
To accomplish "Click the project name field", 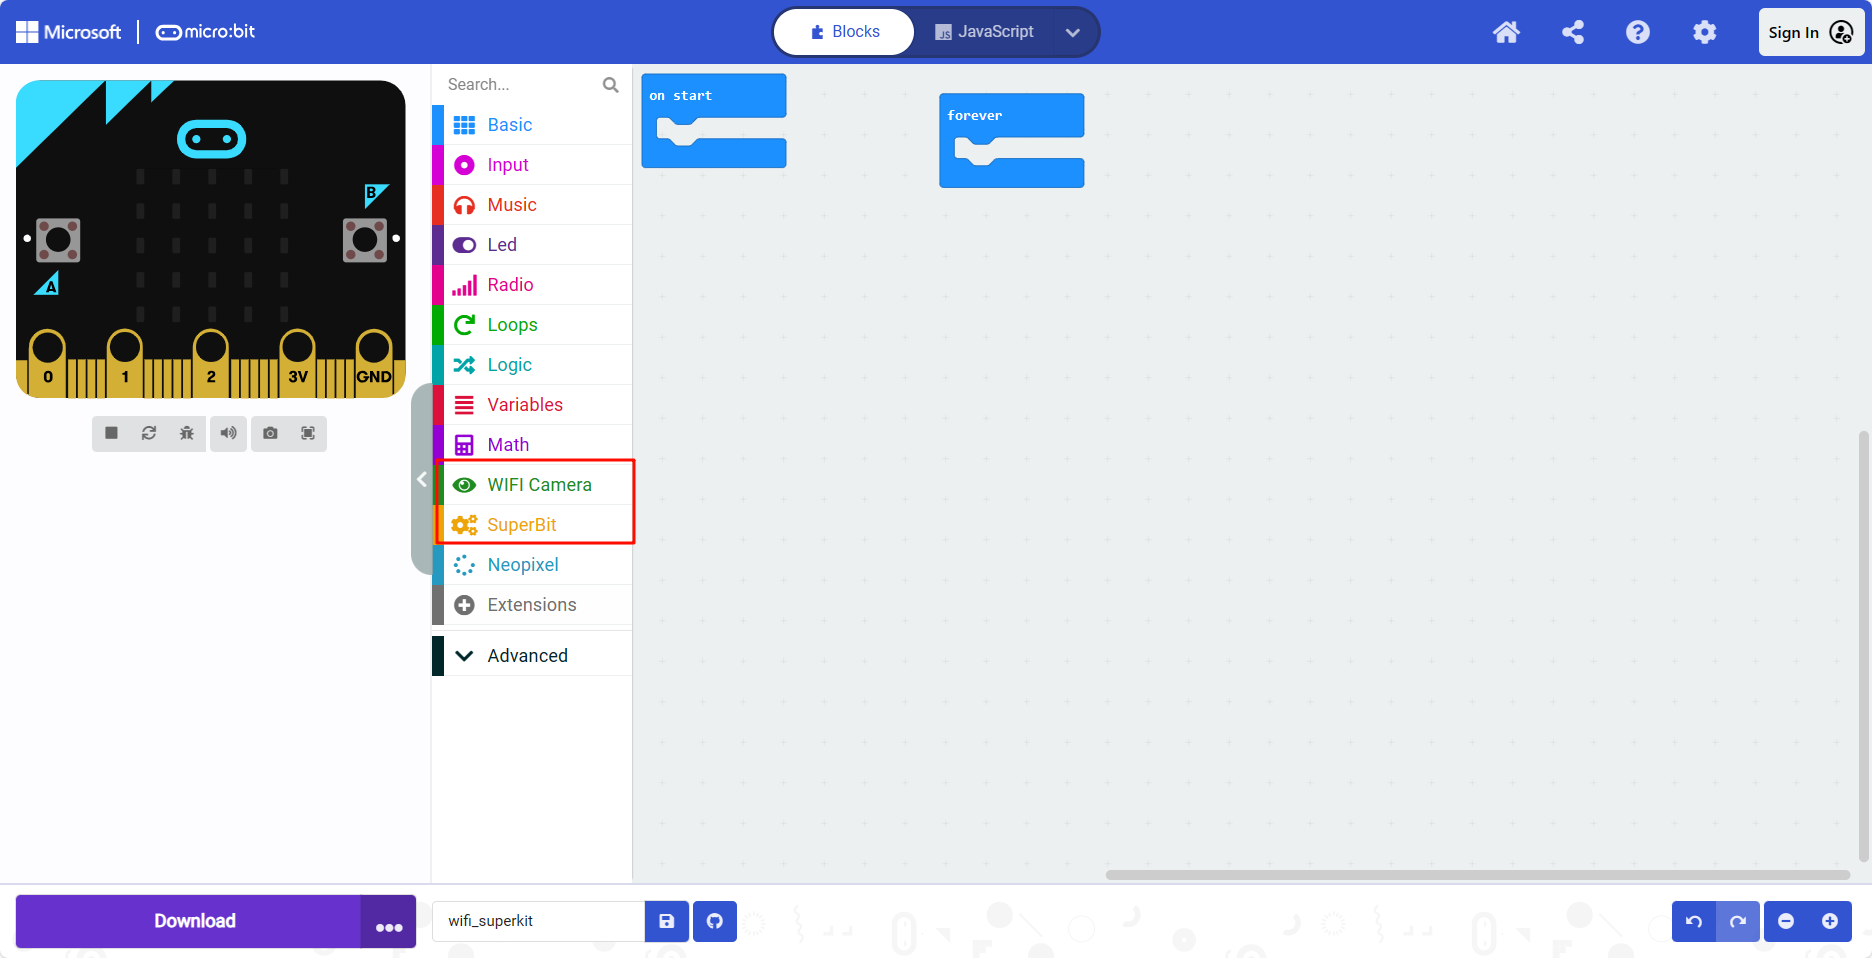I will 538,921.
